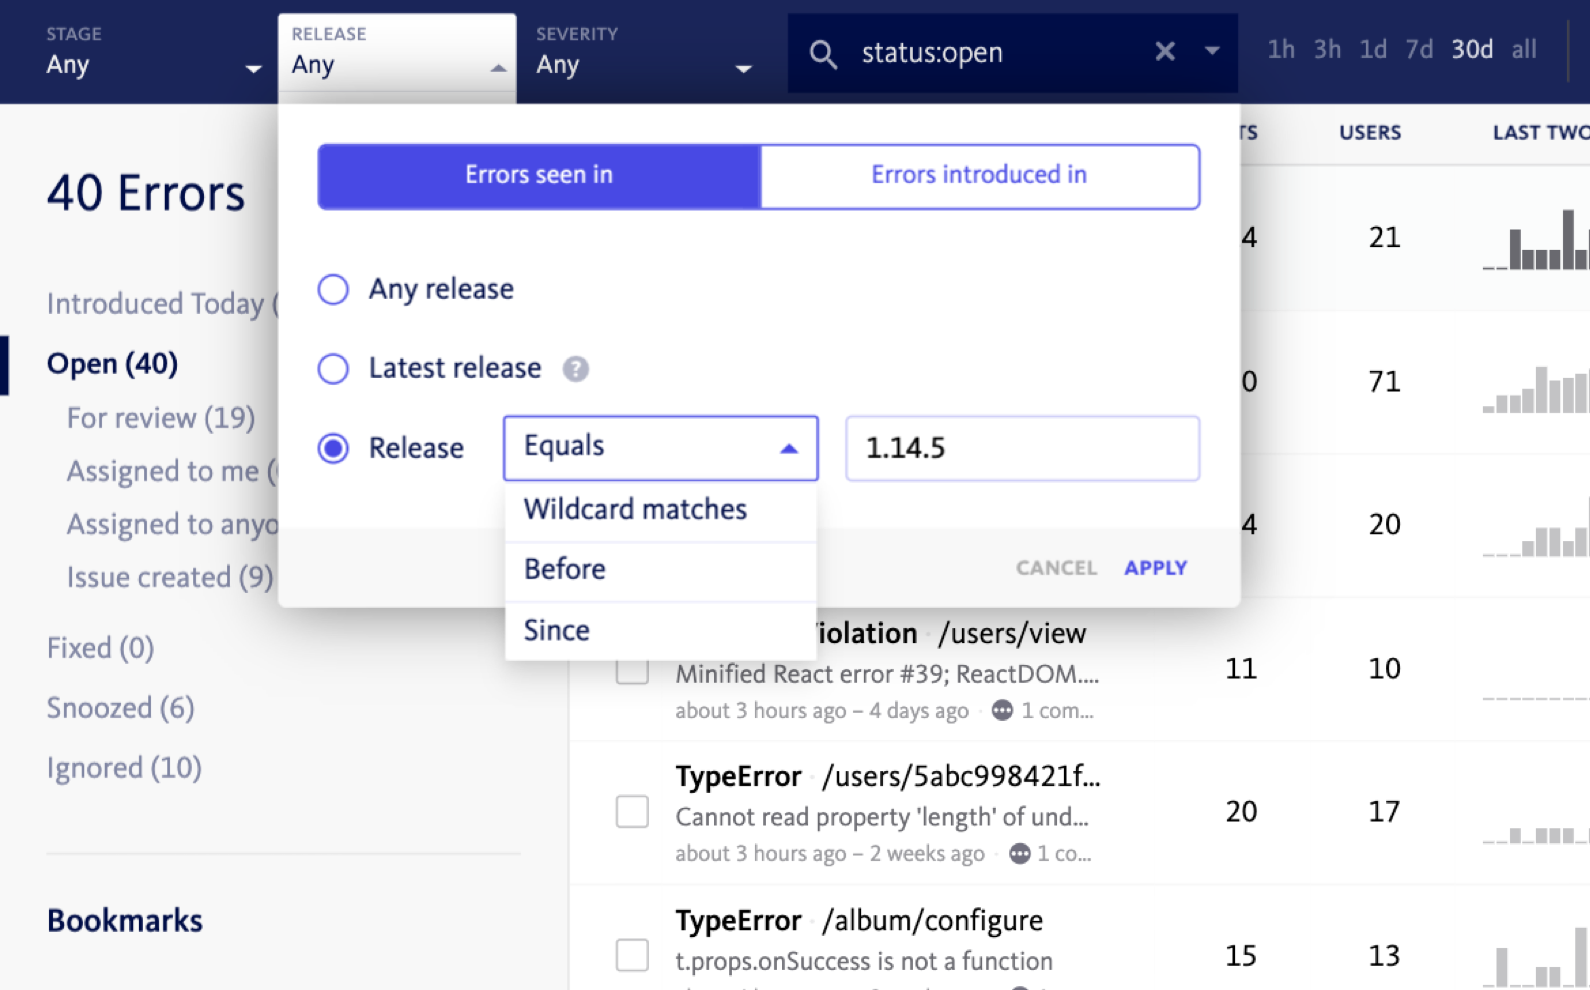Switch to Errors seen in tab
The image size is (1590, 990).
[539, 176]
